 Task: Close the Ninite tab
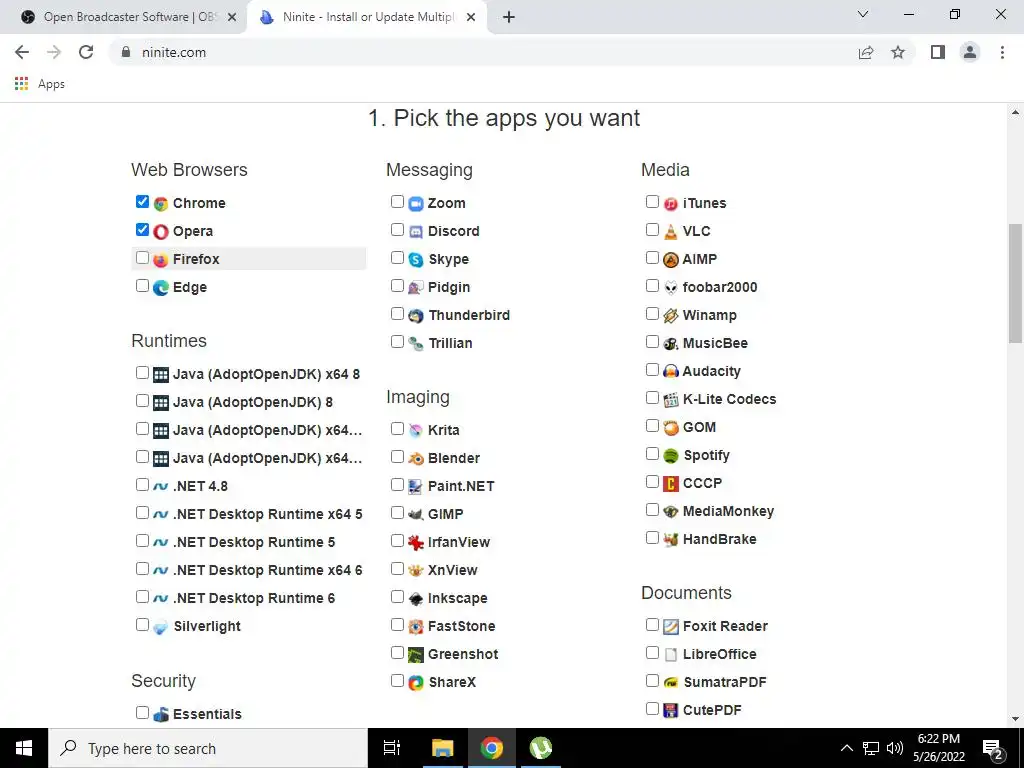[x=470, y=18]
